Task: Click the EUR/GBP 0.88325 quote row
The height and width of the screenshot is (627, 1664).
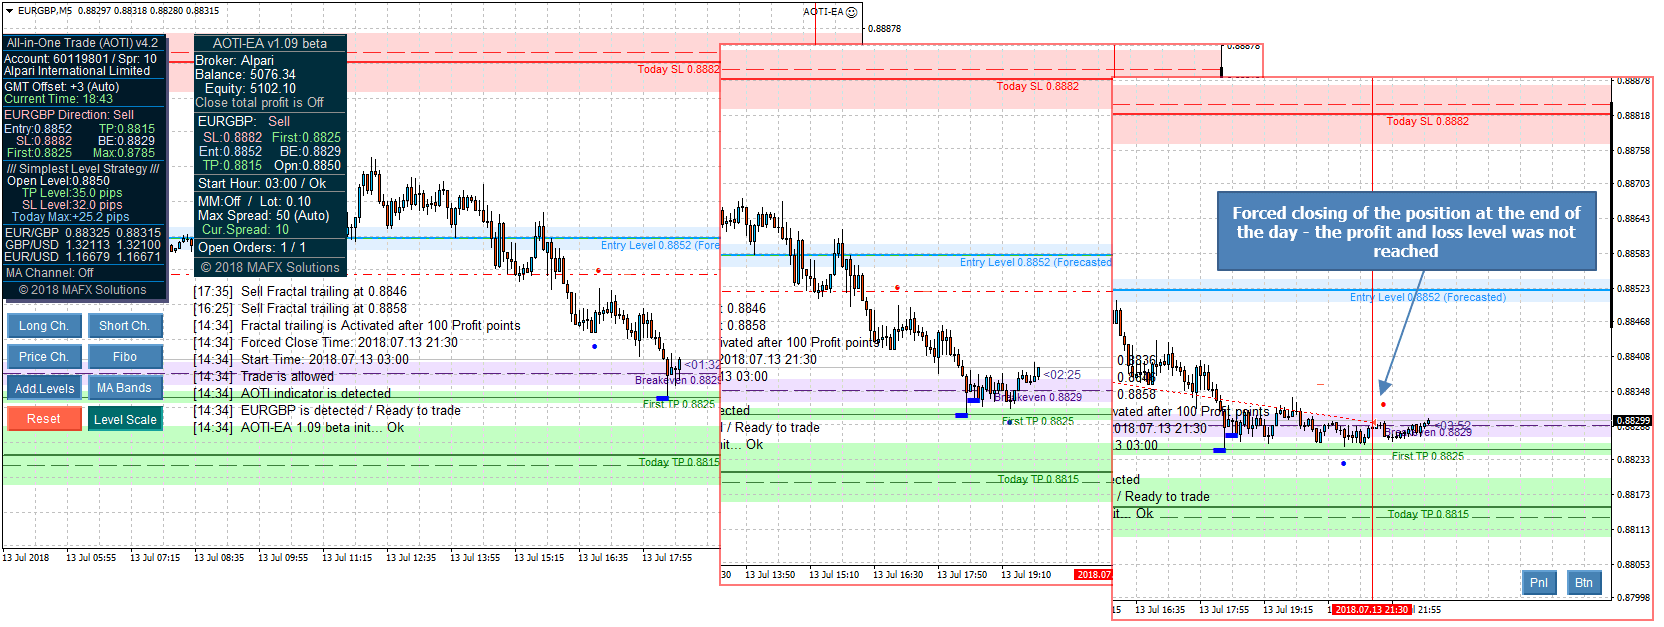Action: 83,233
